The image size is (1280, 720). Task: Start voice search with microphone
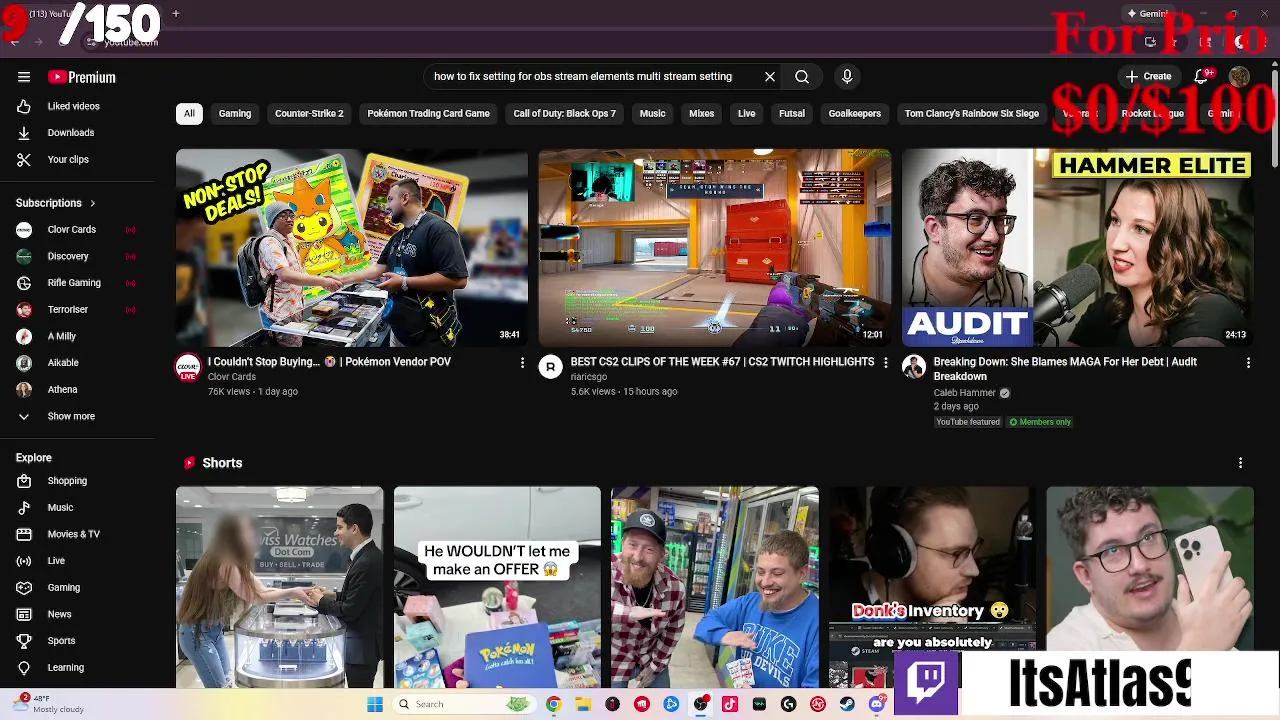847,76
